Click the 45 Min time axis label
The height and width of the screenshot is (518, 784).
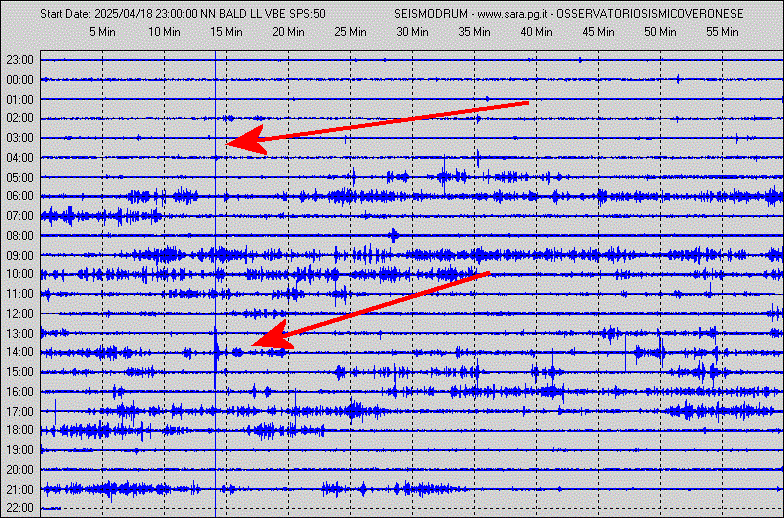coord(598,32)
